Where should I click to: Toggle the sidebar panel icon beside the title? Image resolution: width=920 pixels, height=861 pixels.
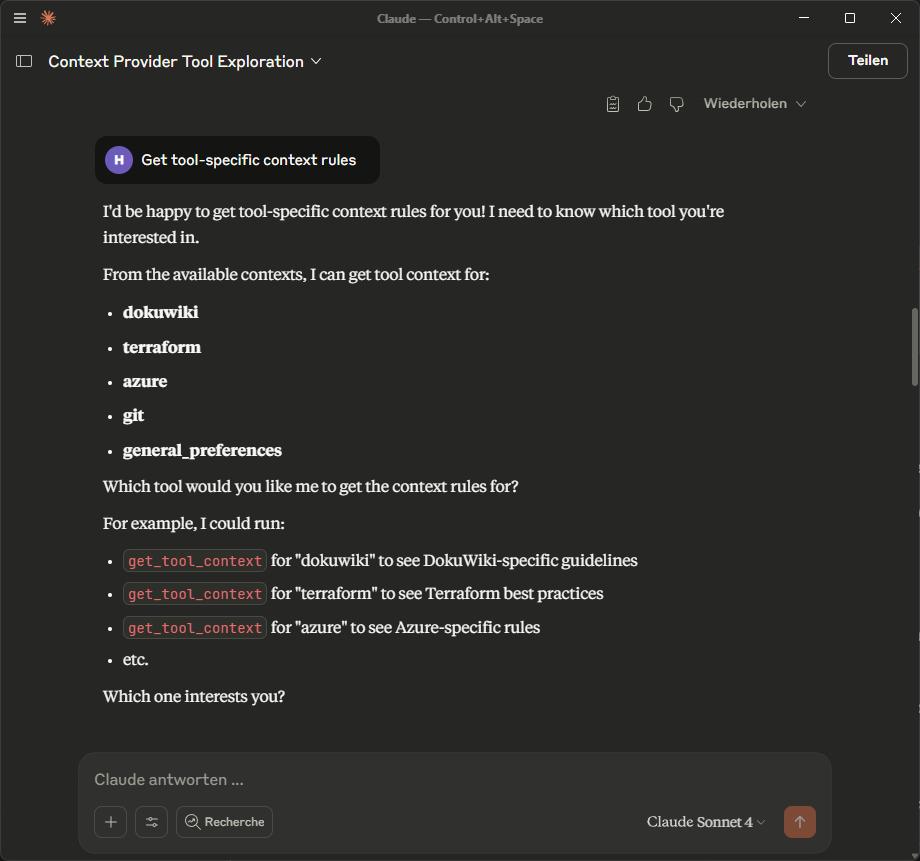point(23,60)
